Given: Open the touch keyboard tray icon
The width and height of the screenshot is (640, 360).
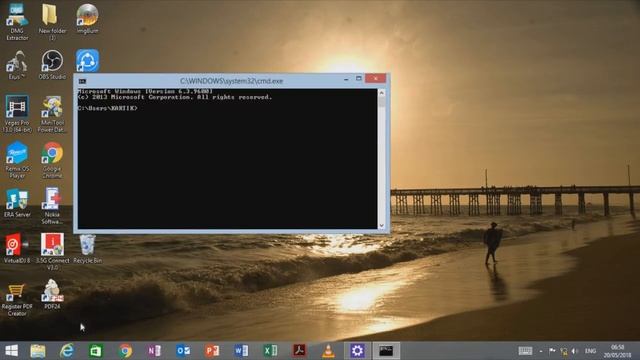Looking at the screenshot, I should (525, 351).
